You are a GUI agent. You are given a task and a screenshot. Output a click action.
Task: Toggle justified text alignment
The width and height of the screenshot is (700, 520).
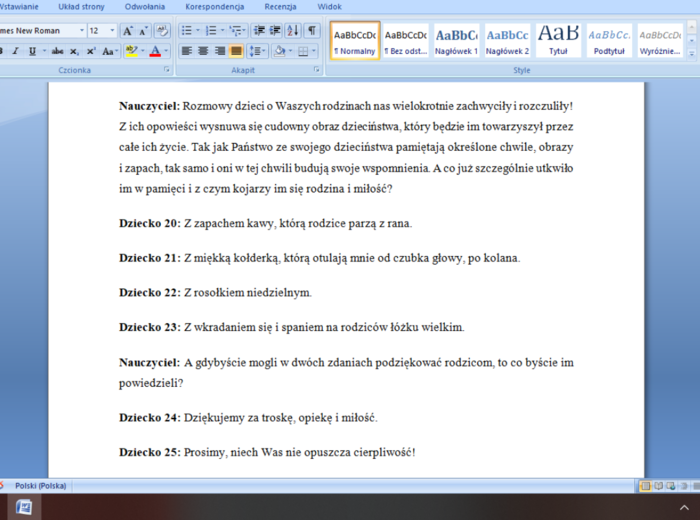(236, 51)
